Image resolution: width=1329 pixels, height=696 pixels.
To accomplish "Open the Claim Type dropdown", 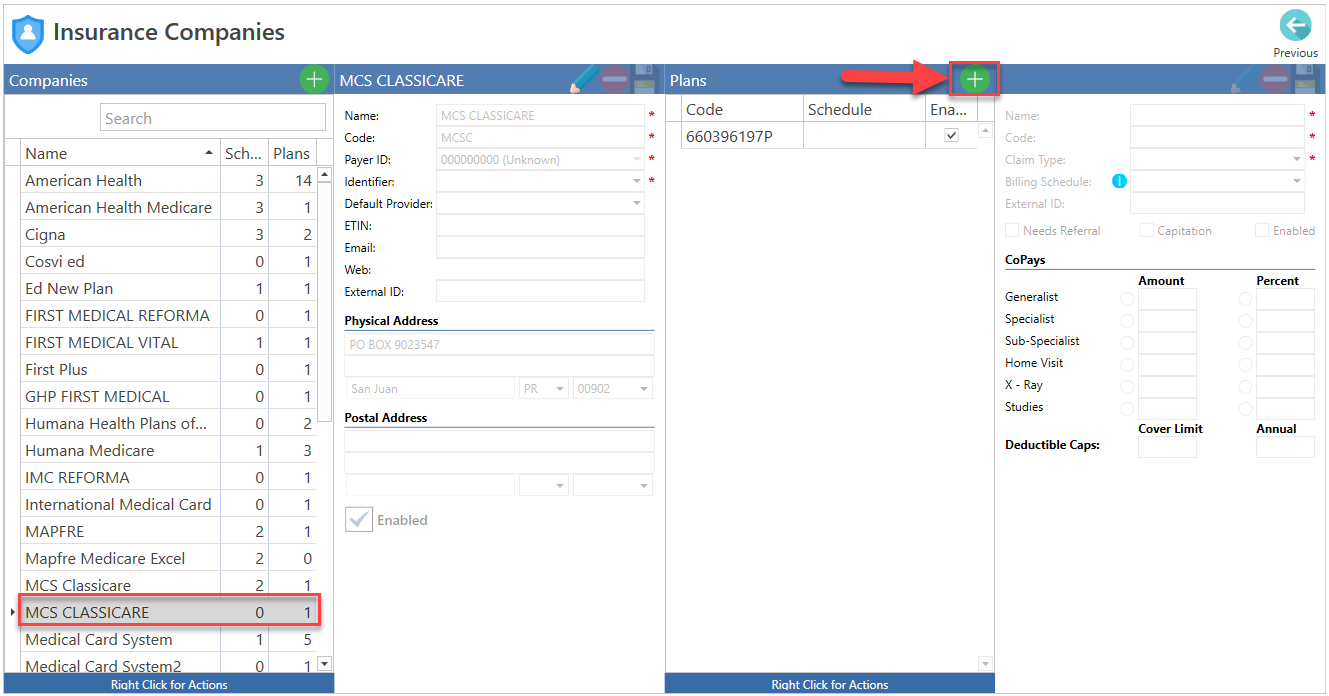I will point(1296,159).
